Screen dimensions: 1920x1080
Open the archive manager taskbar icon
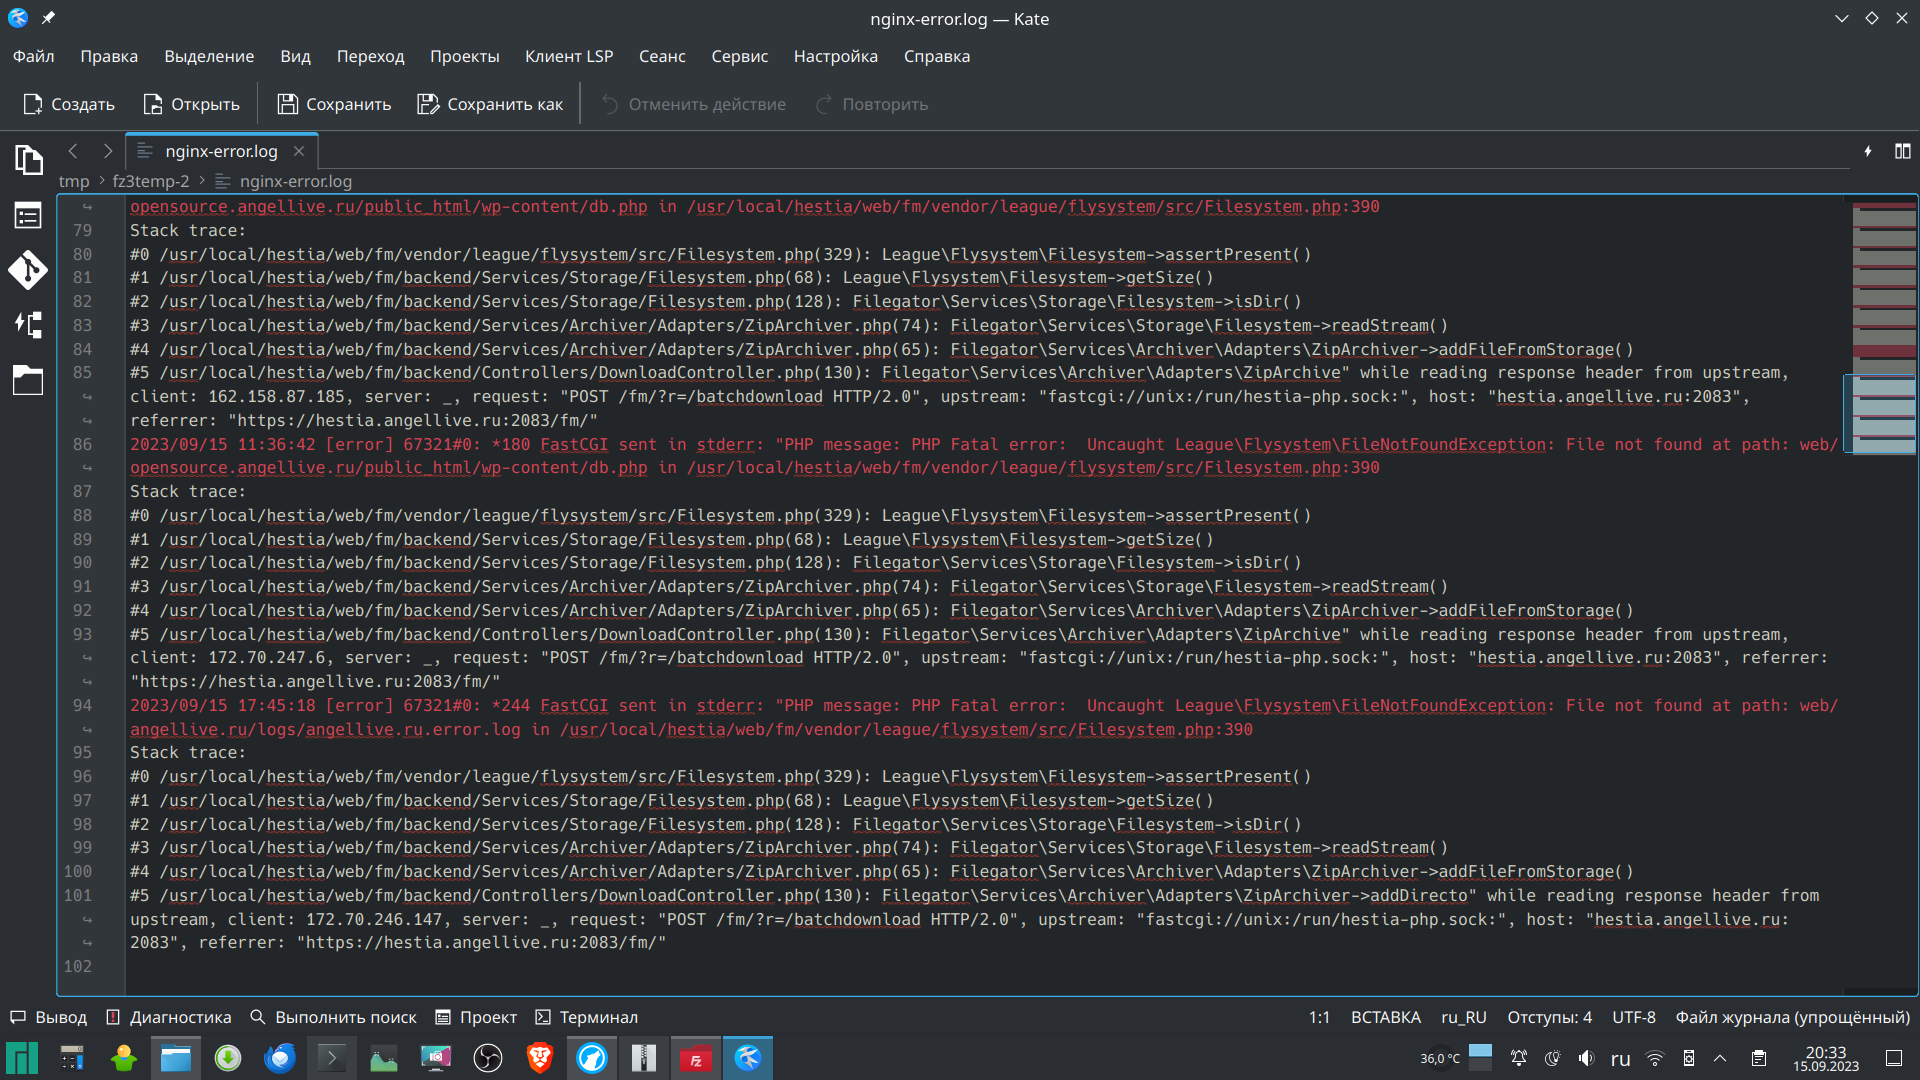[644, 1058]
